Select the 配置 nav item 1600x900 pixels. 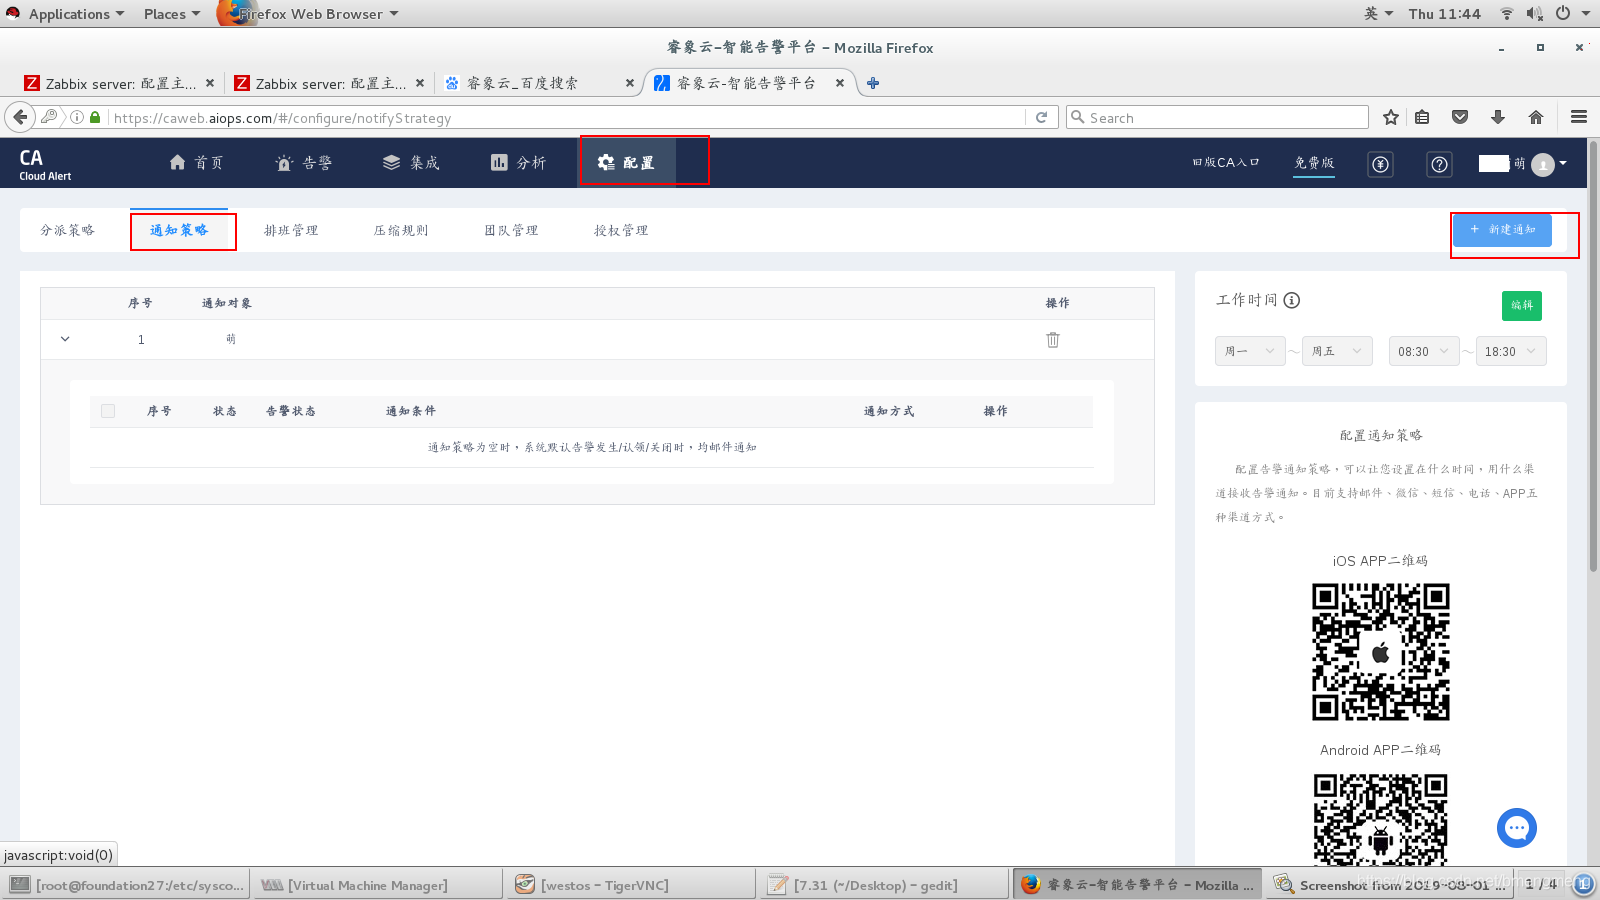[x=626, y=163]
